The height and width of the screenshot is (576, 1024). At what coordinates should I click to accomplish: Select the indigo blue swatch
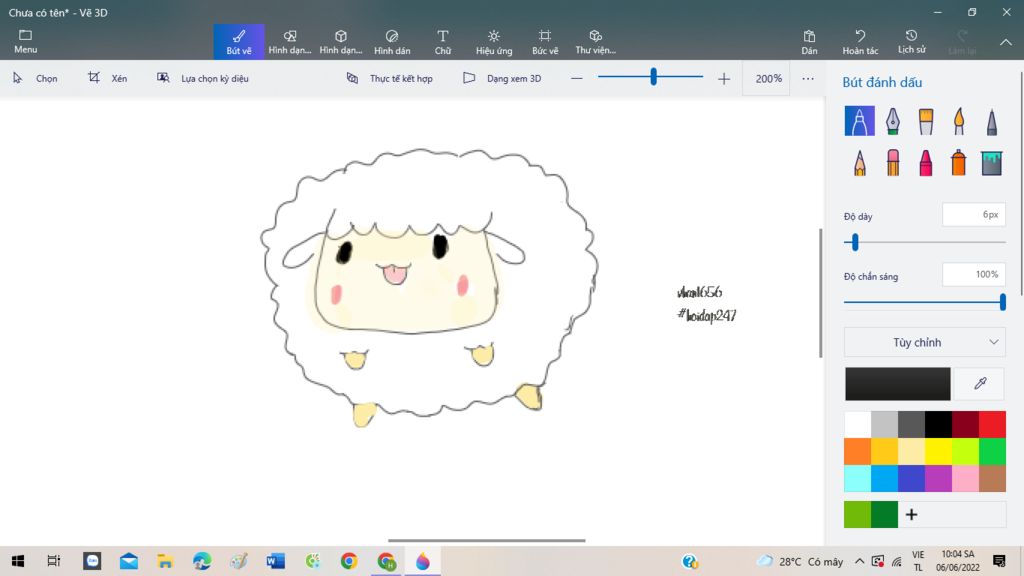click(x=912, y=478)
